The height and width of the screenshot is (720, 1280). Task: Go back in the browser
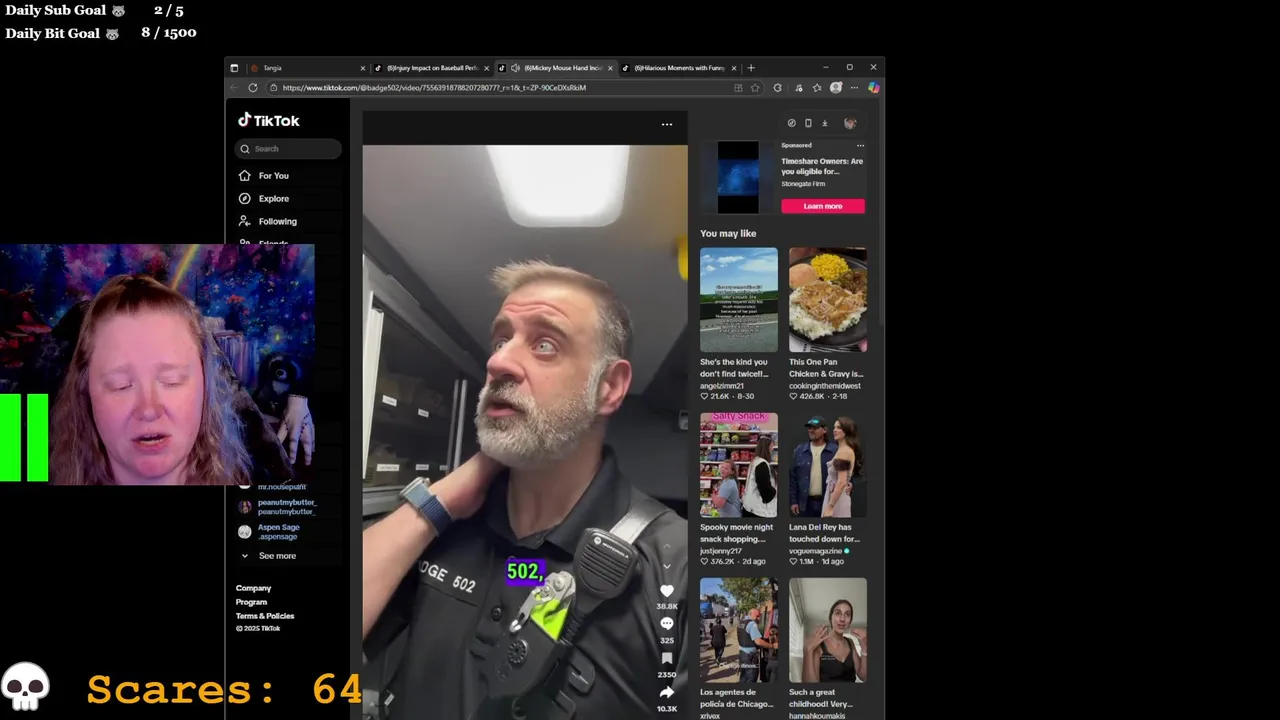click(x=234, y=88)
